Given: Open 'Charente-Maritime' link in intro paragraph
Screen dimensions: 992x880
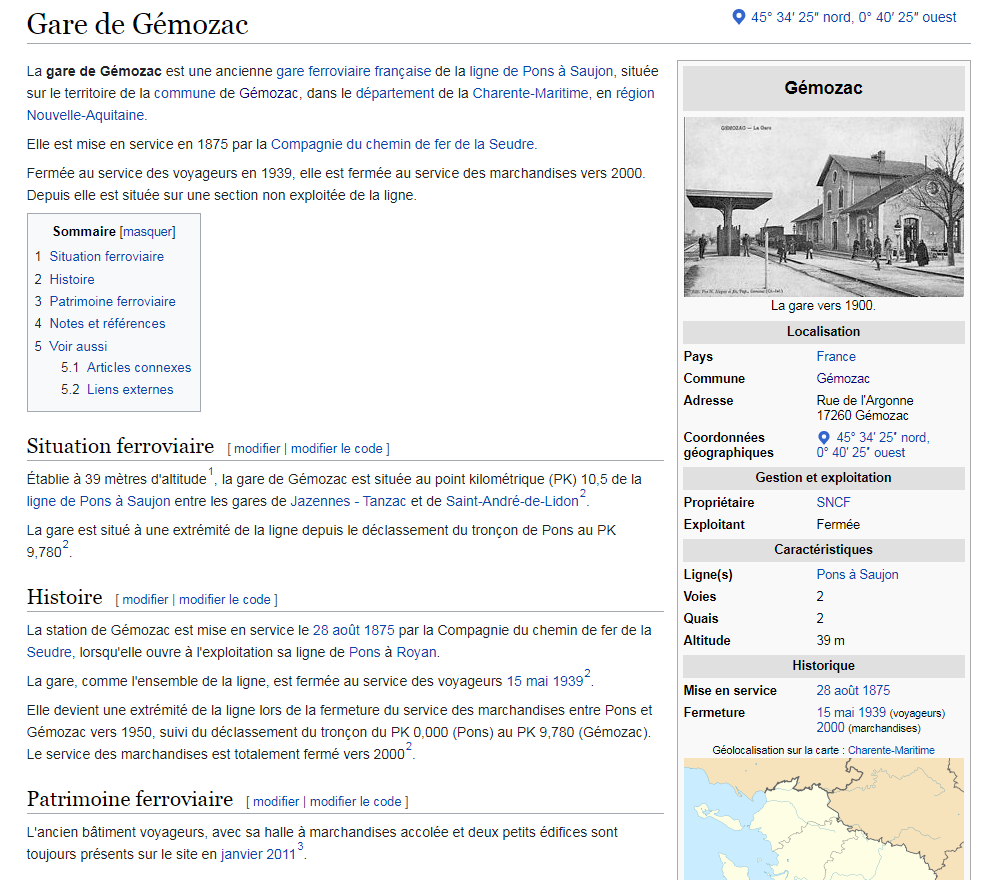Looking at the screenshot, I should (530, 93).
